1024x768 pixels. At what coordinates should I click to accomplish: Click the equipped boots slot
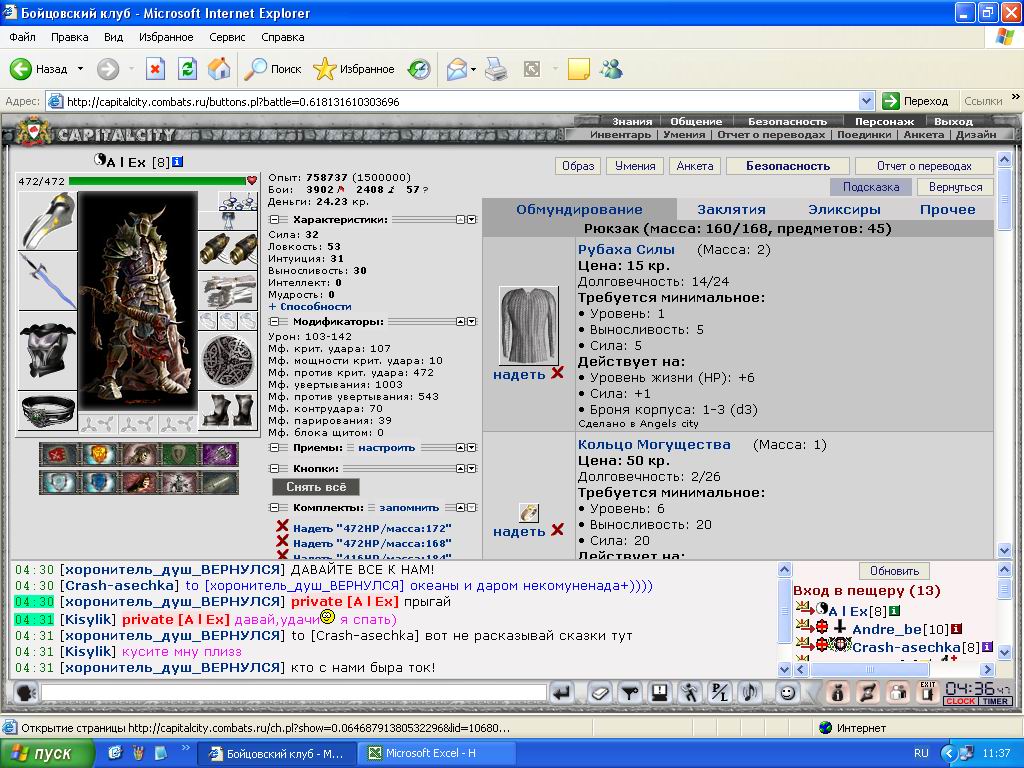click(227, 410)
